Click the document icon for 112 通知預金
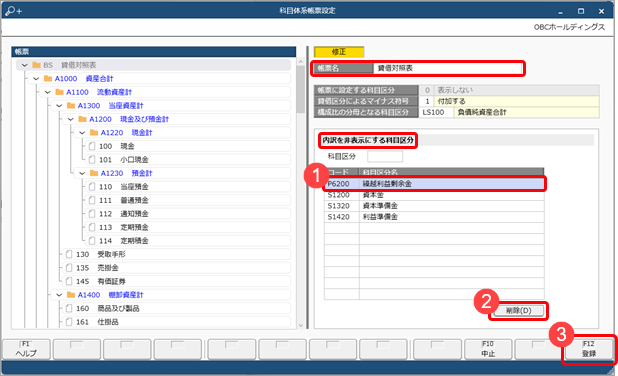Viewport: 618px width, 376px height. [x=92, y=214]
